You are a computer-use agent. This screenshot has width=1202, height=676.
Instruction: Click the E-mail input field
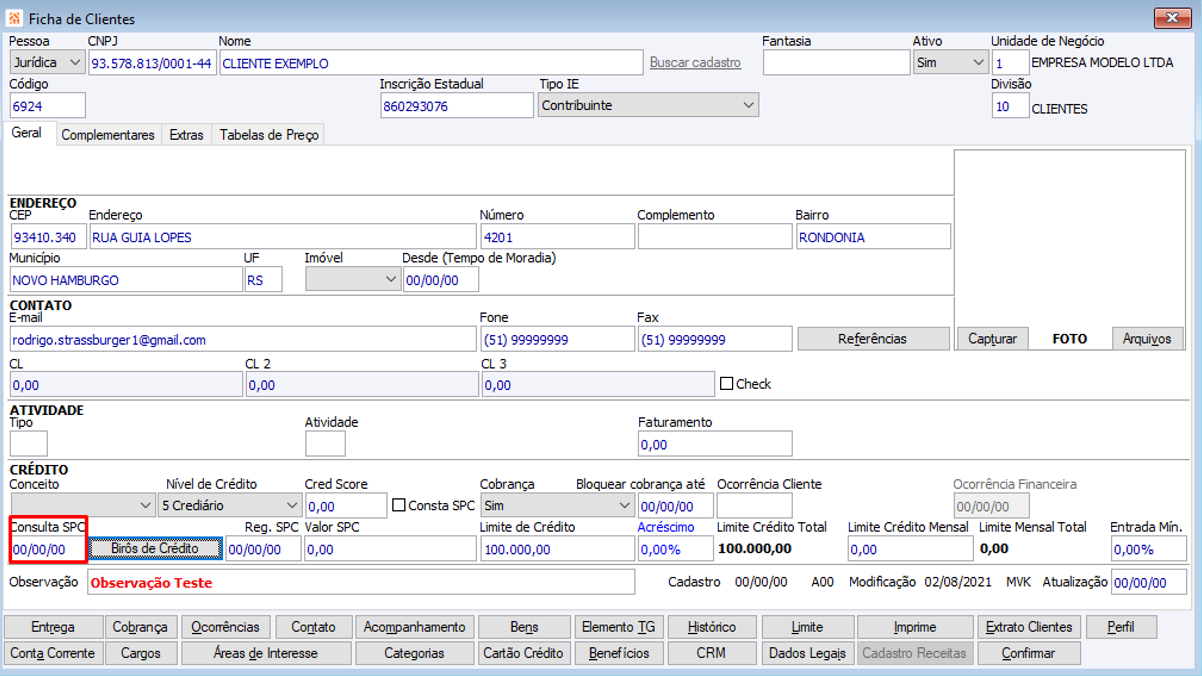coord(242,340)
